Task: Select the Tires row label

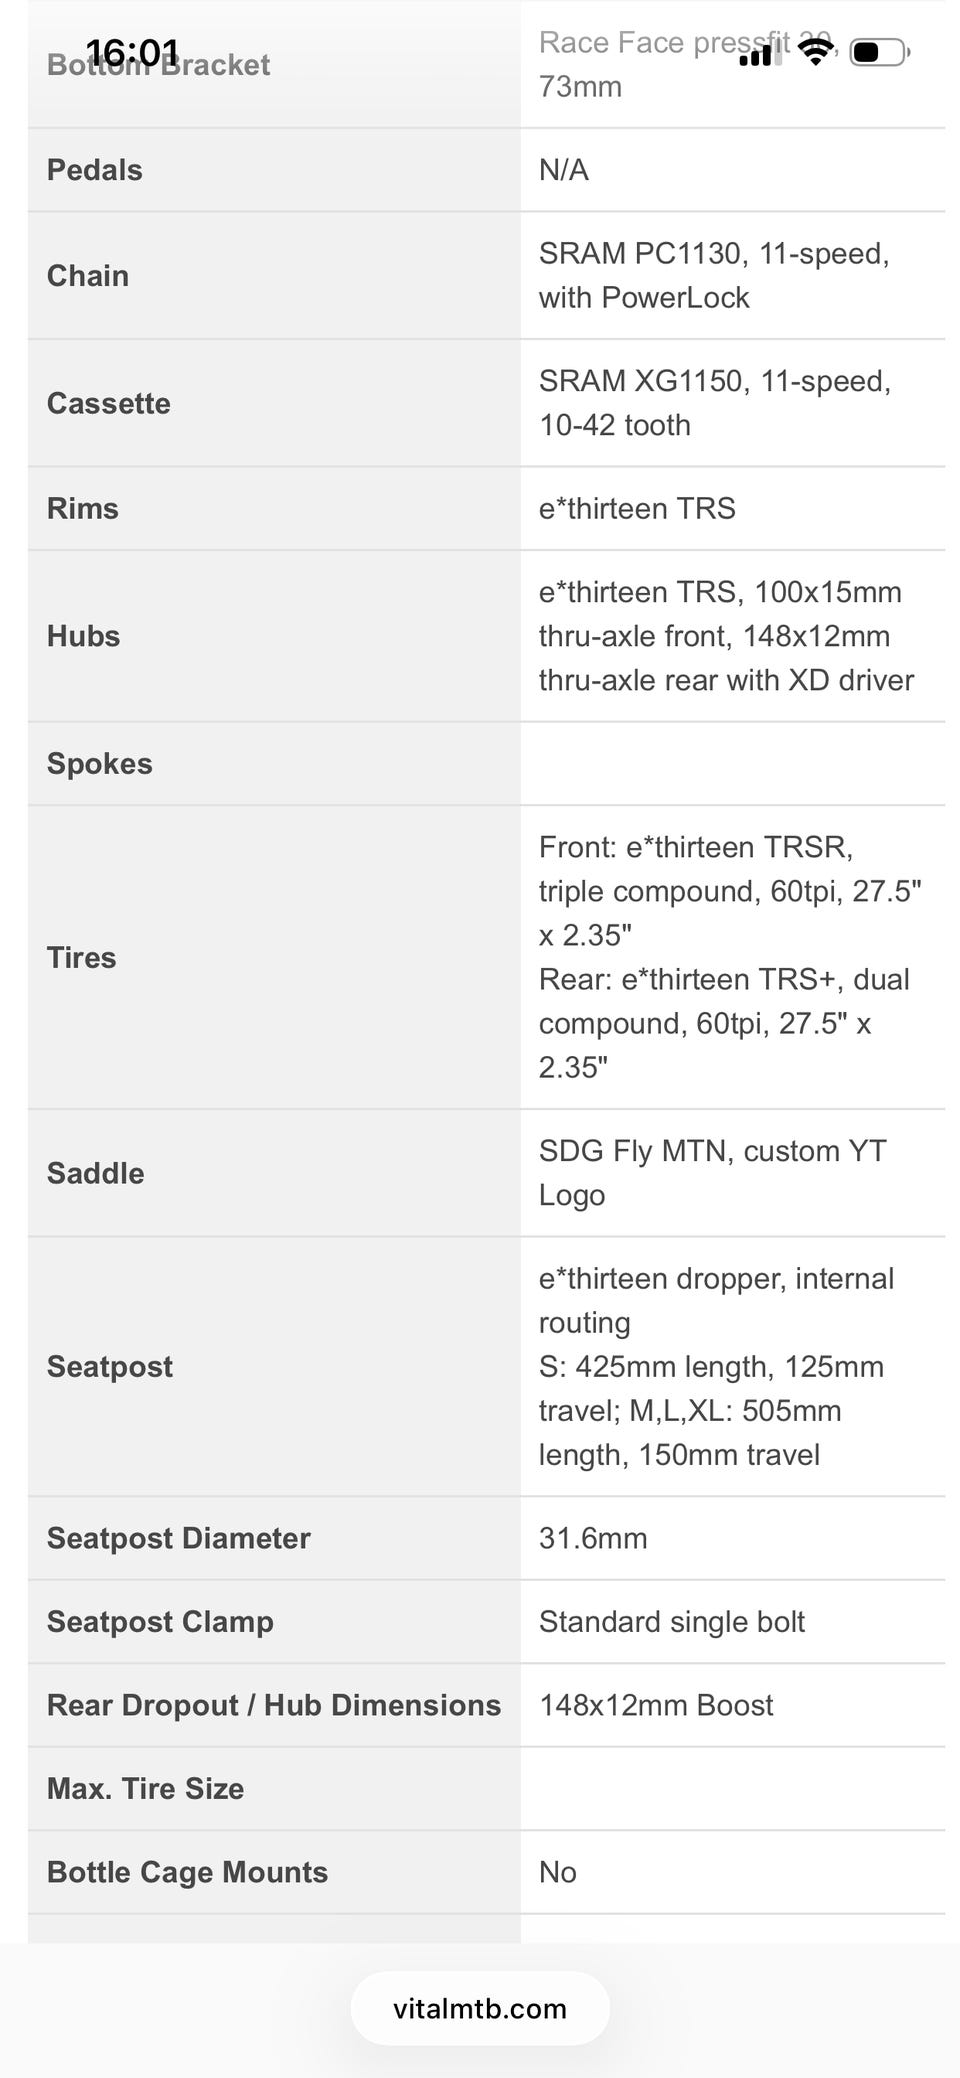Action: (x=82, y=957)
